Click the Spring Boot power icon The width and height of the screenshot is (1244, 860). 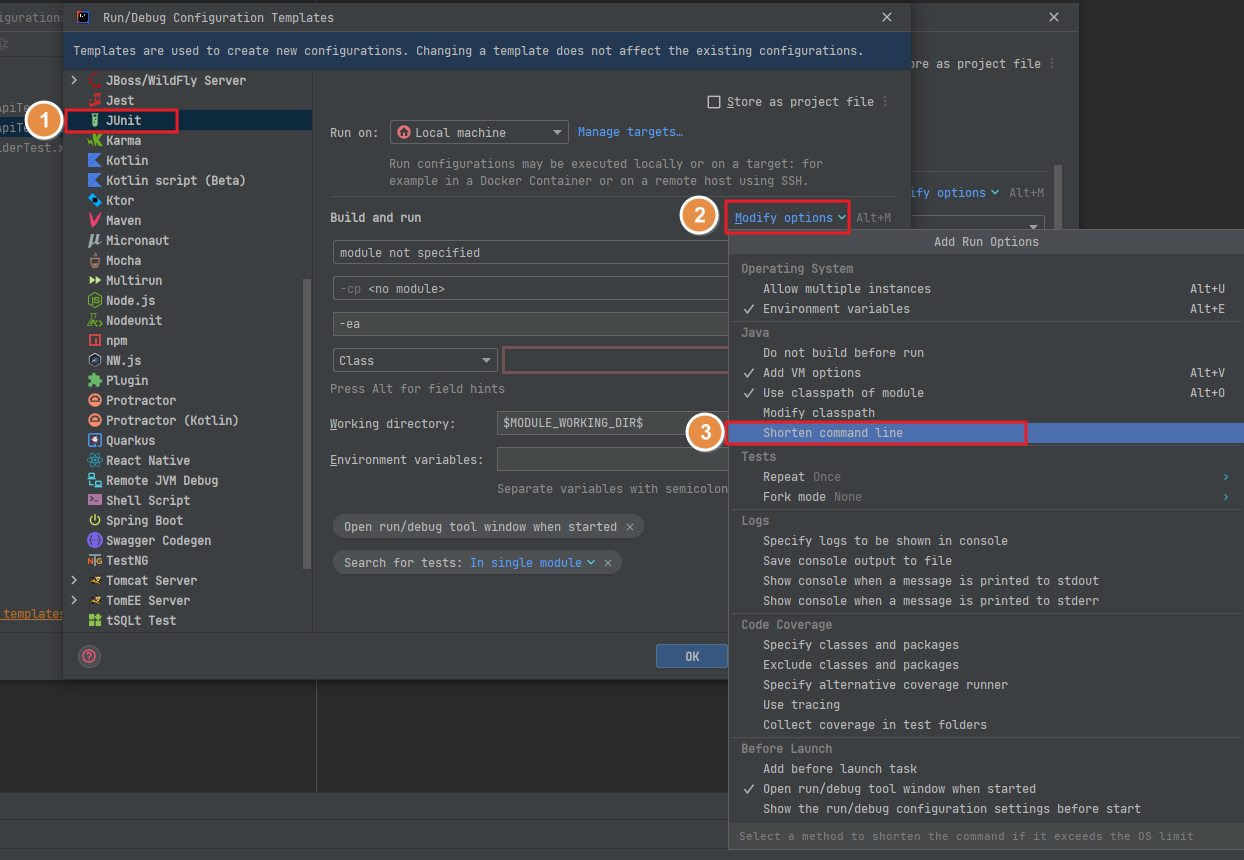pyautogui.click(x=94, y=520)
